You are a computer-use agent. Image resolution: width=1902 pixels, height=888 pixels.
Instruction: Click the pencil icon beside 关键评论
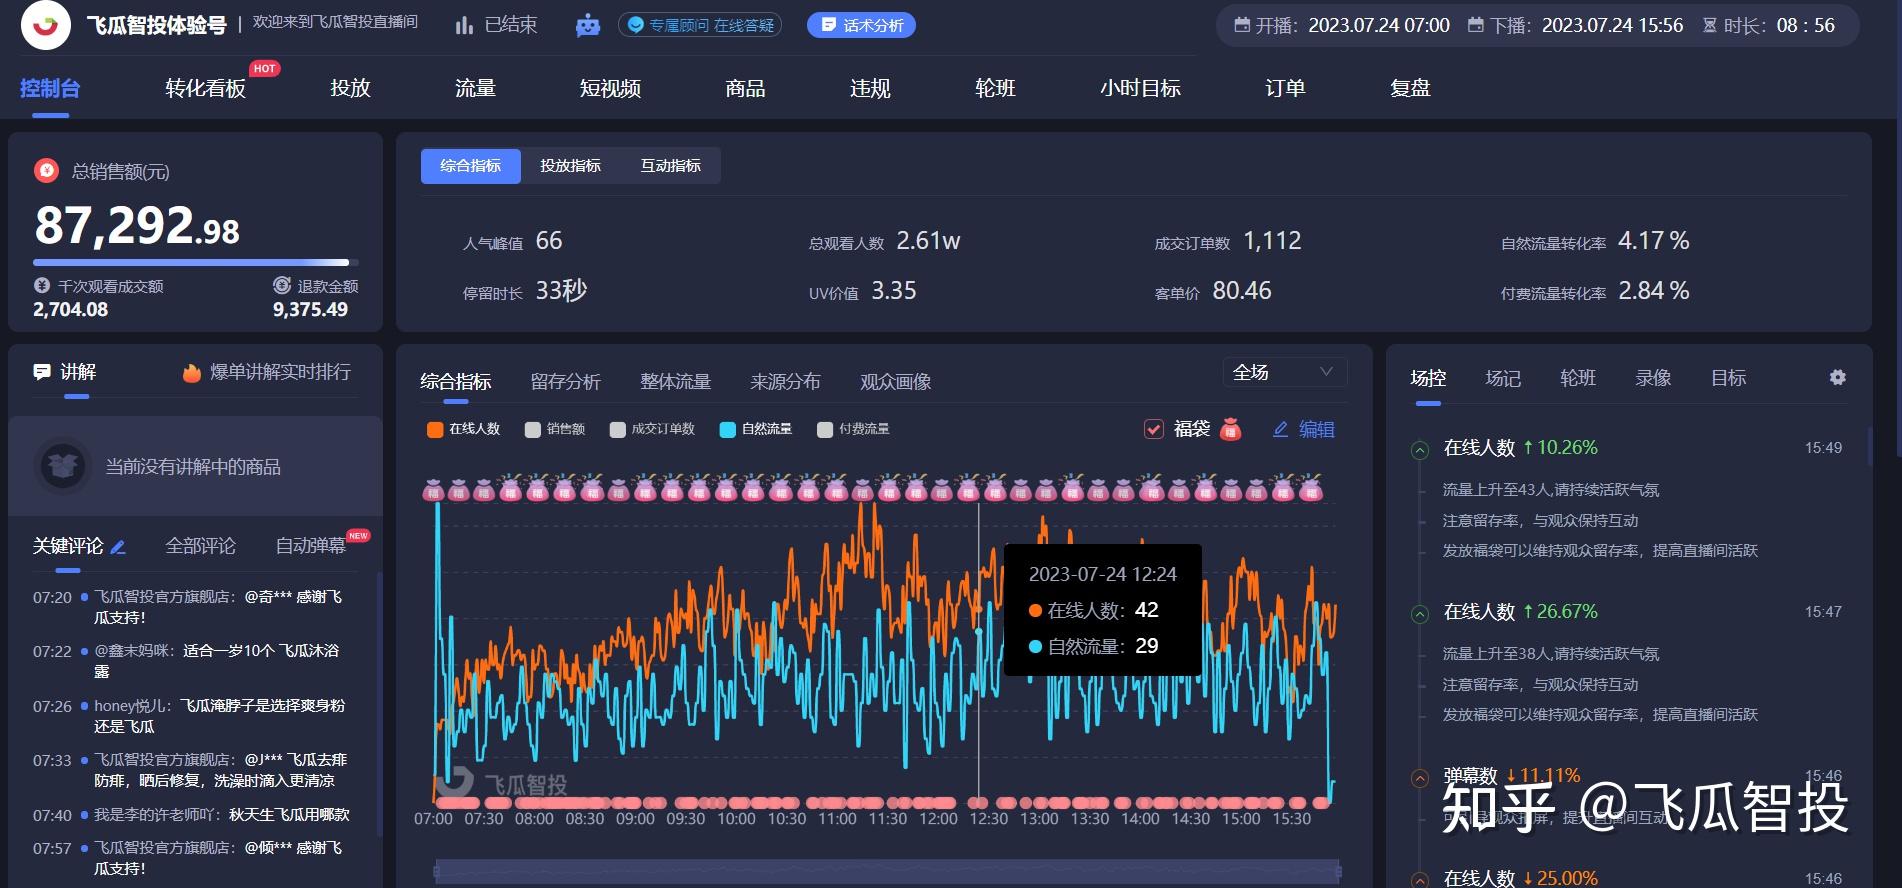point(118,547)
